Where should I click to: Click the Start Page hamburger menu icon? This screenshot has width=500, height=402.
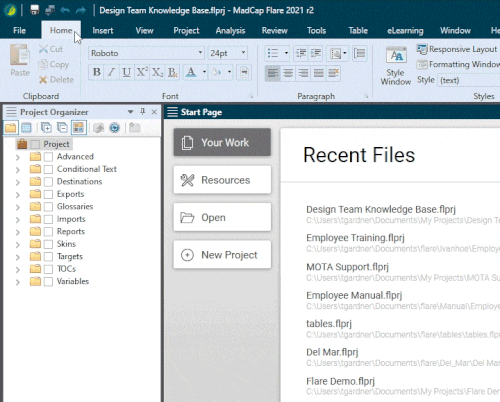[x=172, y=112]
